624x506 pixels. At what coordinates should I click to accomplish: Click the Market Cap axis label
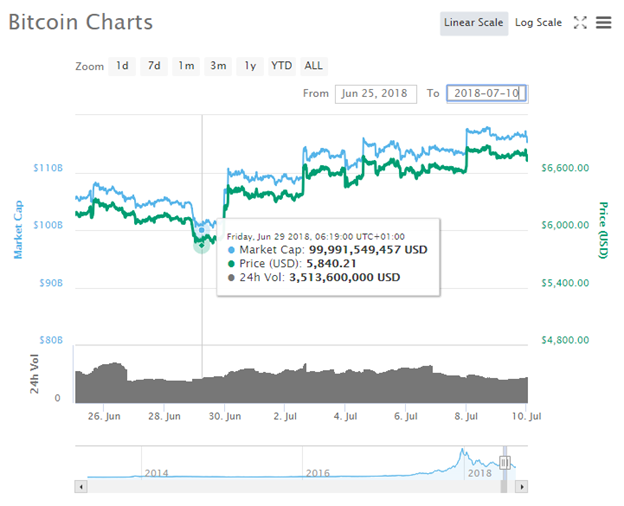pos(18,229)
